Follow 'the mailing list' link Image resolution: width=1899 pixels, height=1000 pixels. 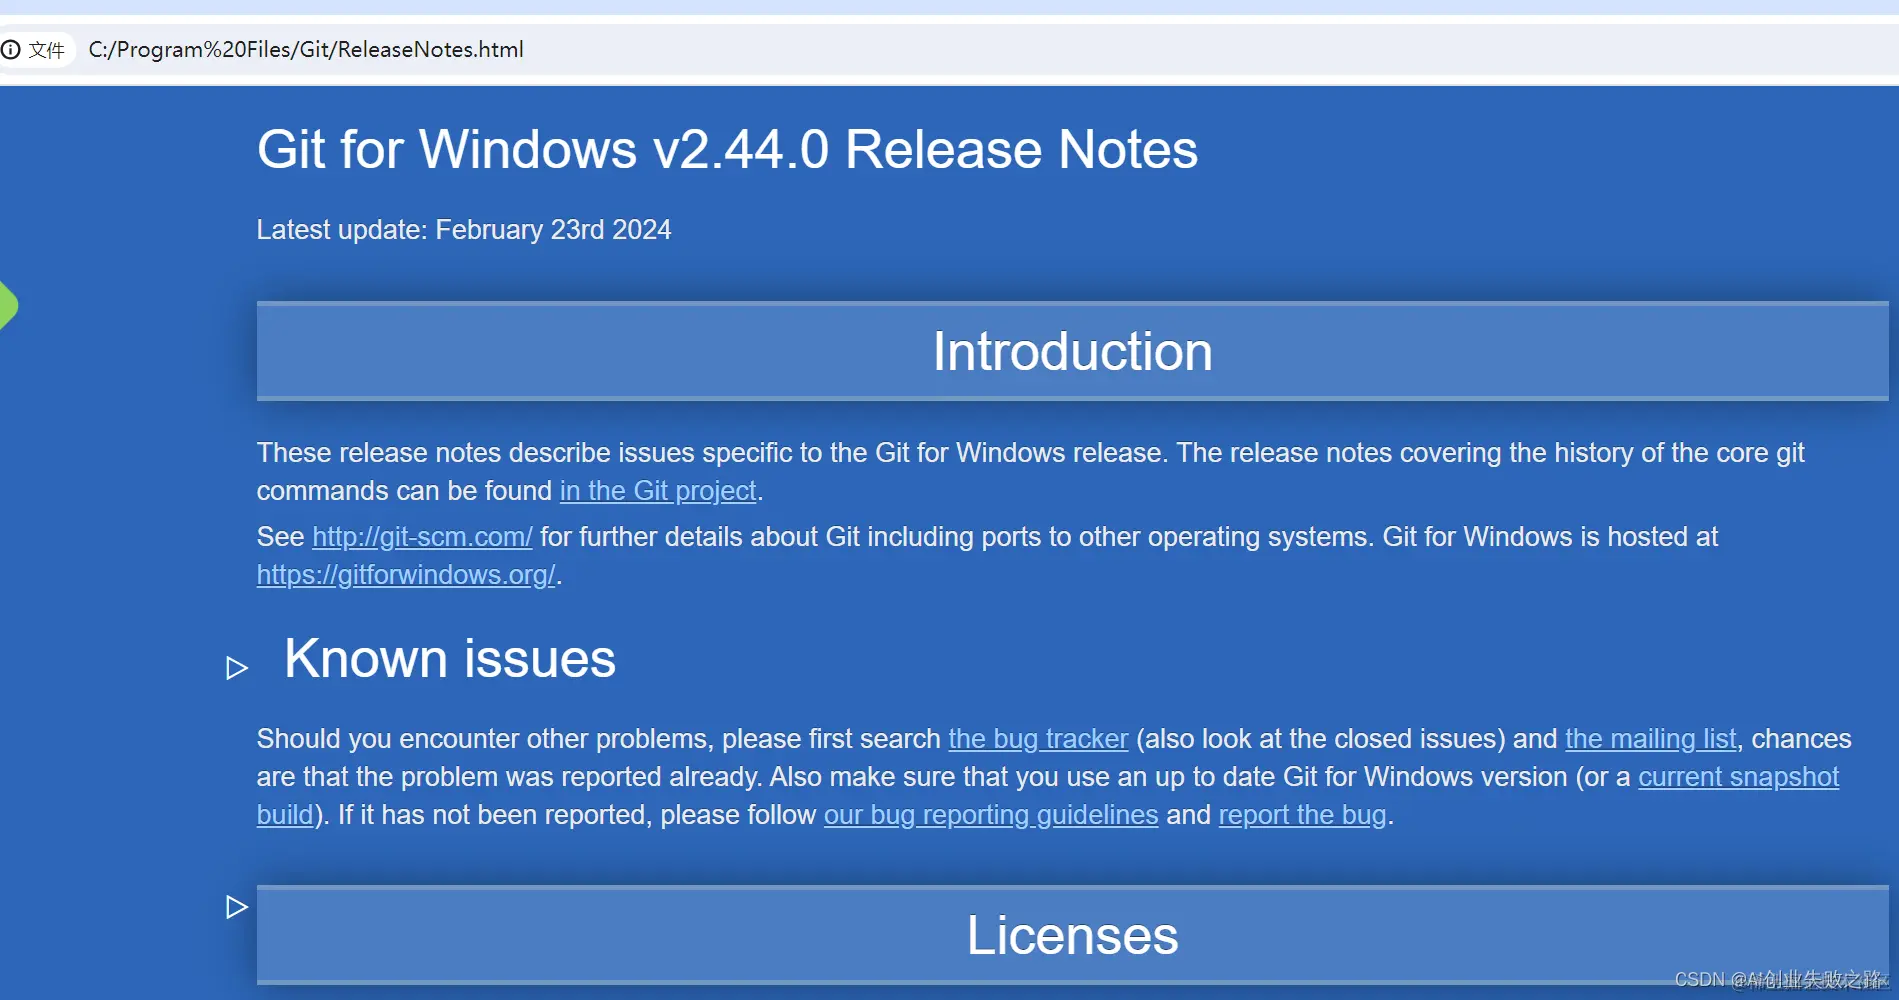(1651, 739)
